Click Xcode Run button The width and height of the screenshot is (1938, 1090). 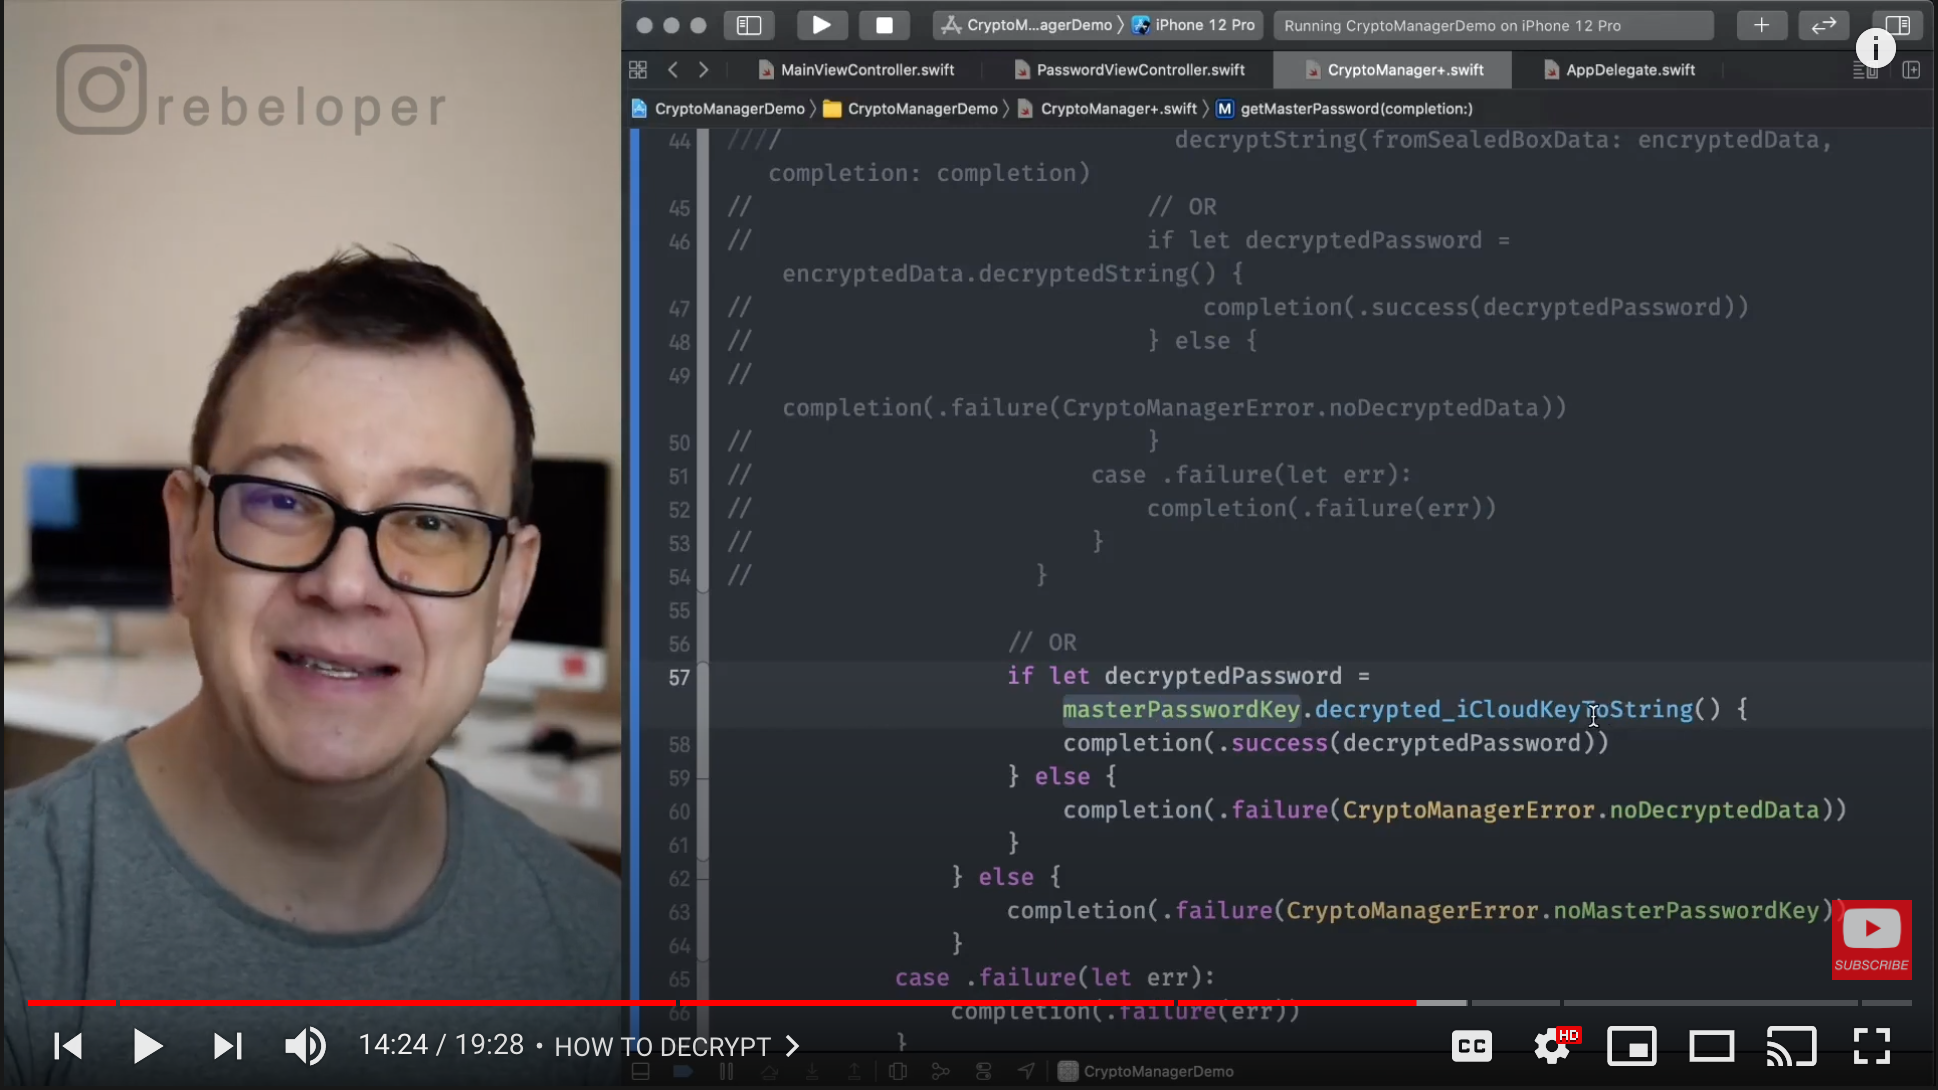click(x=821, y=25)
